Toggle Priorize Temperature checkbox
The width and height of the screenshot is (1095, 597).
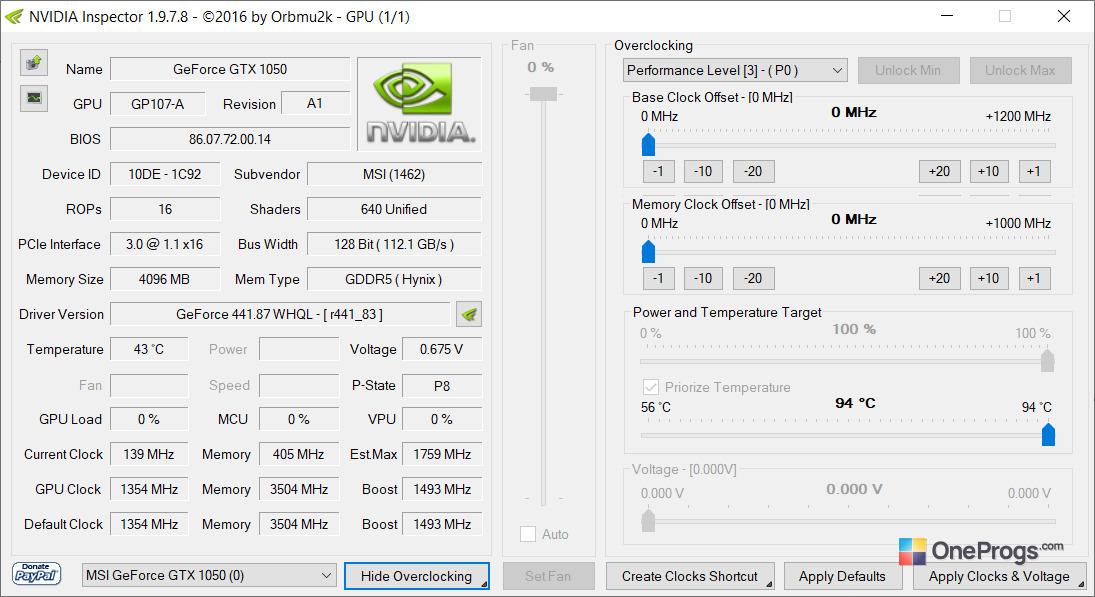(x=650, y=387)
